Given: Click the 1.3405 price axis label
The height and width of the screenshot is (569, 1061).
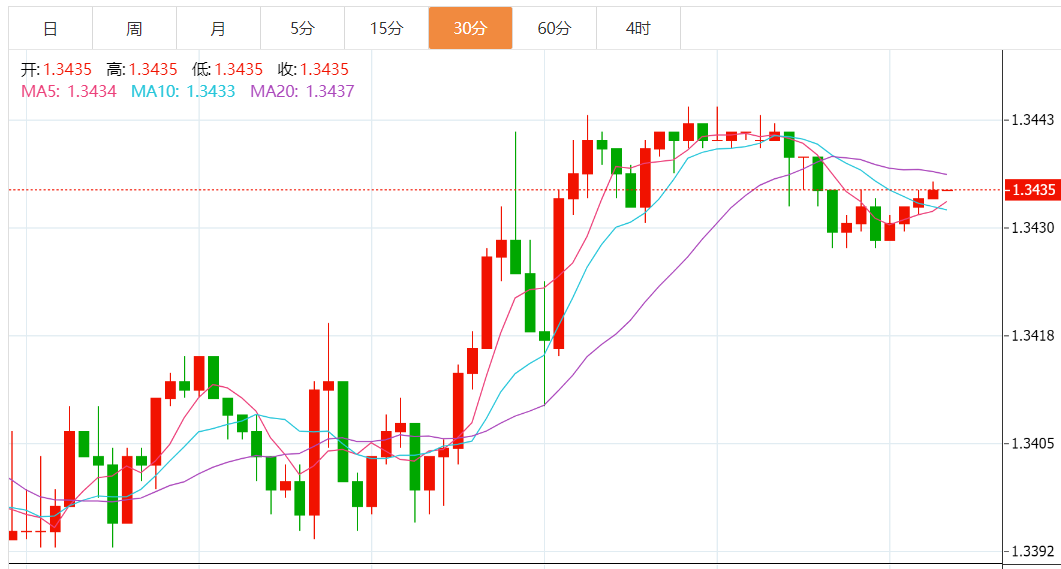Looking at the screenshot, I should point(1032,444).
